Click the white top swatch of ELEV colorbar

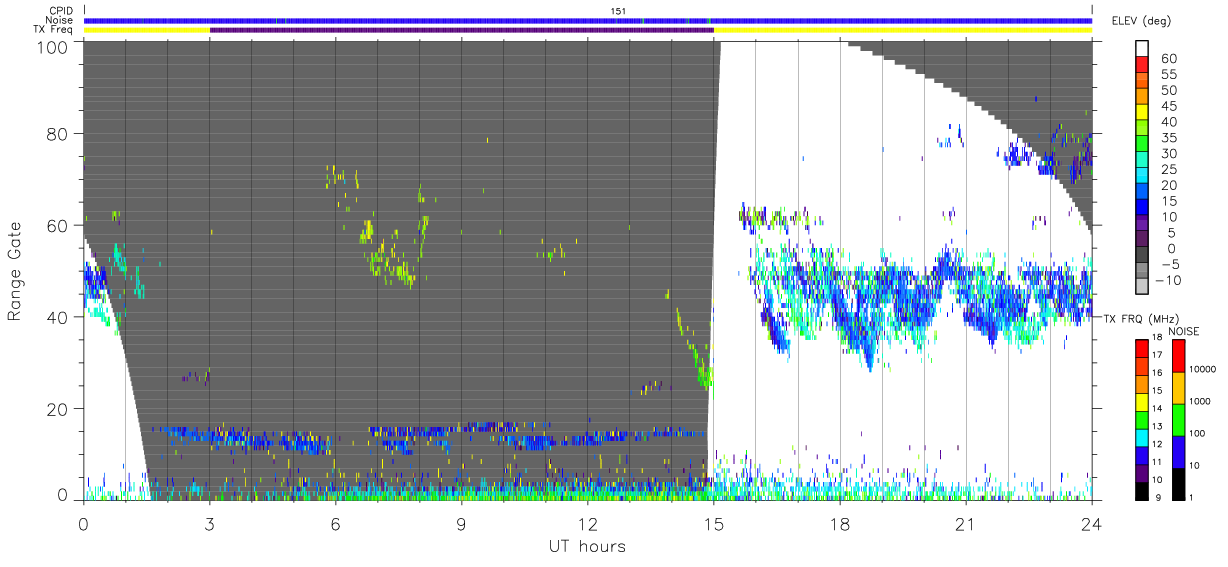tap(1142, 48)
